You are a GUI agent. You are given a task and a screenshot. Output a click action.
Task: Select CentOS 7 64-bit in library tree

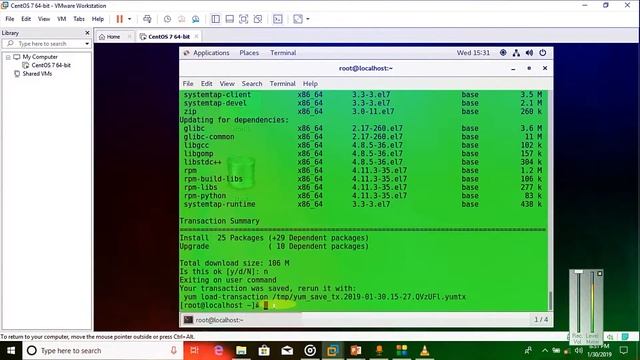click(51, 65)
